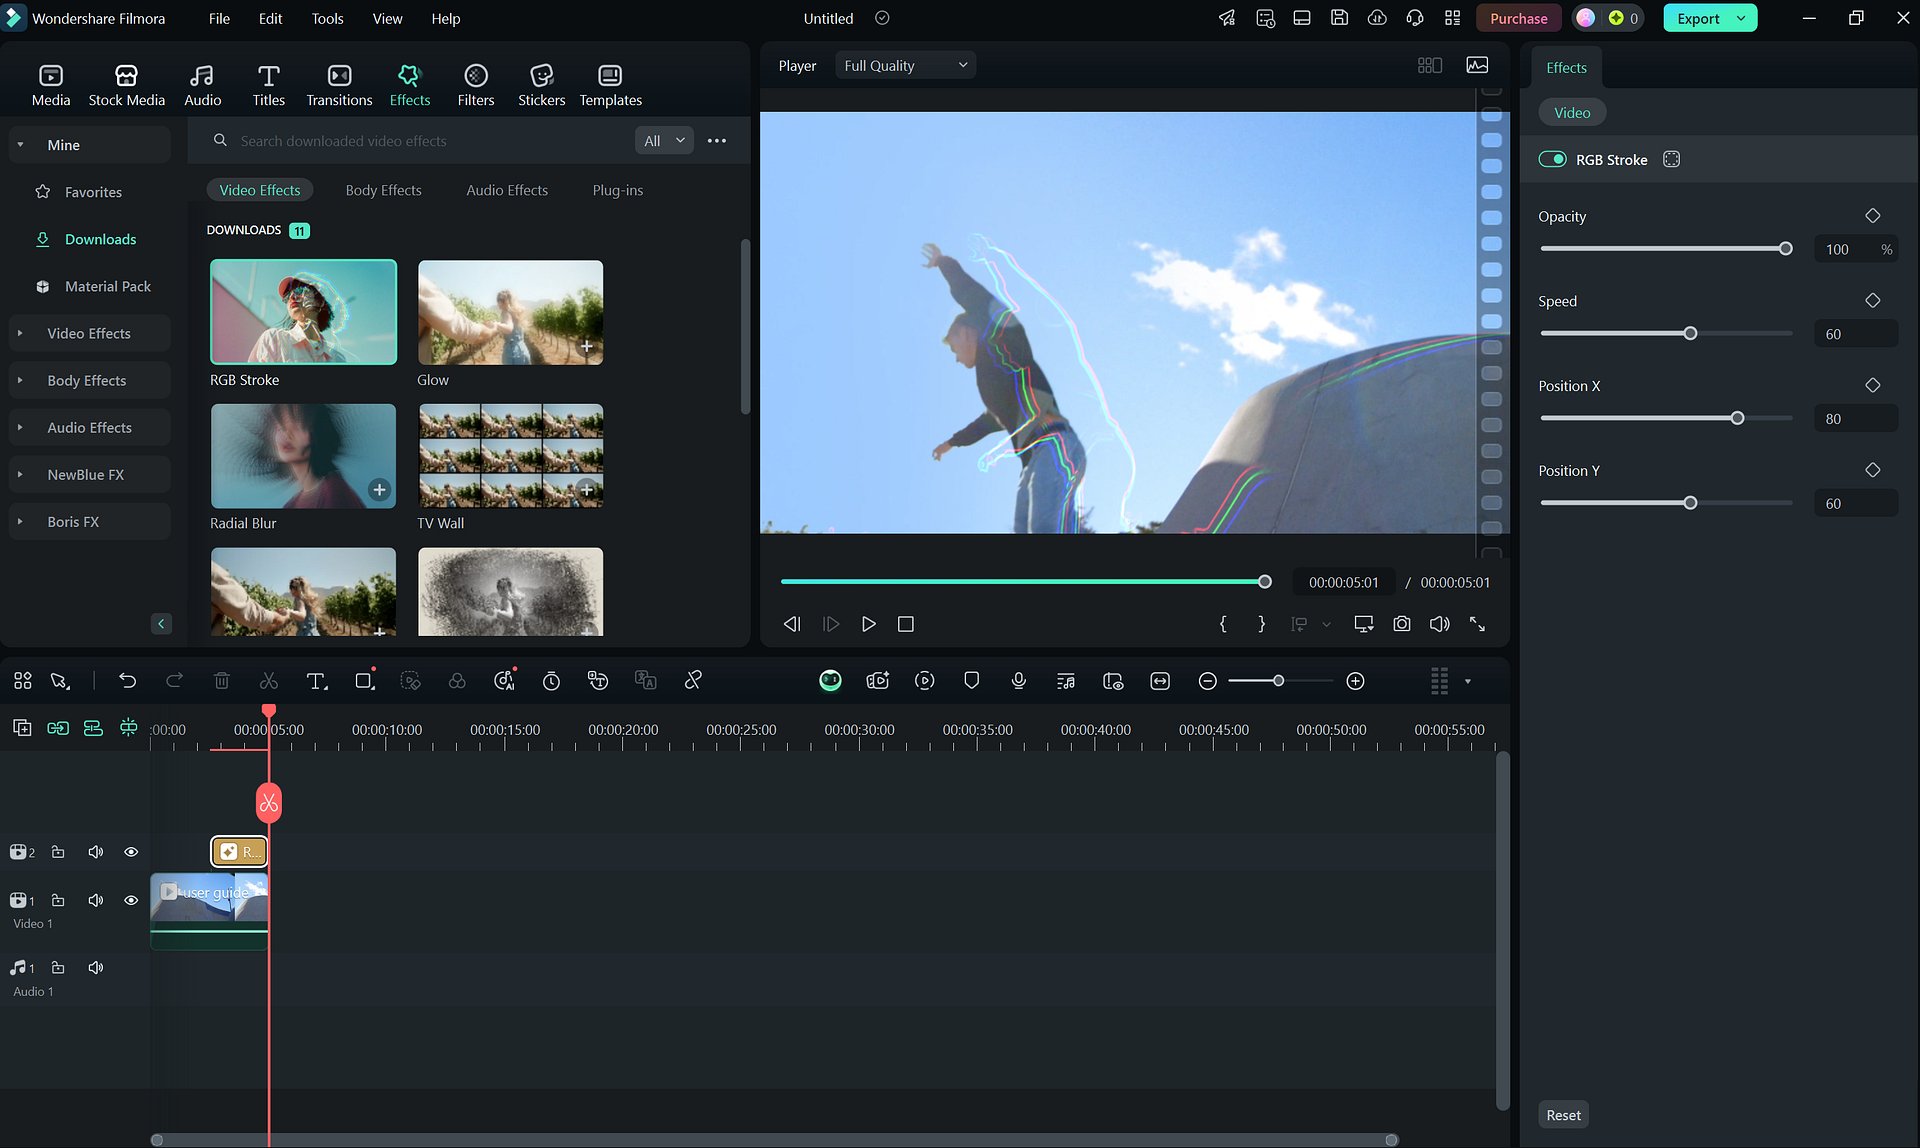Open the All filter dropdown in effects search
This screenshot has width=1920, height=1148.
point(663,140)
